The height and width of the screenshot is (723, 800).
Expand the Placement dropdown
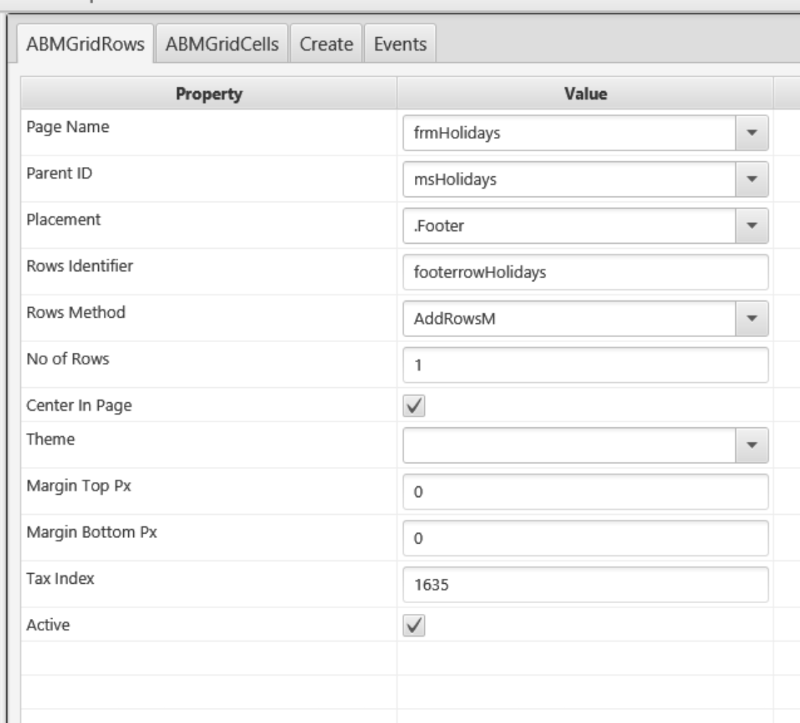pyautogui.click(x=751, y=226)
